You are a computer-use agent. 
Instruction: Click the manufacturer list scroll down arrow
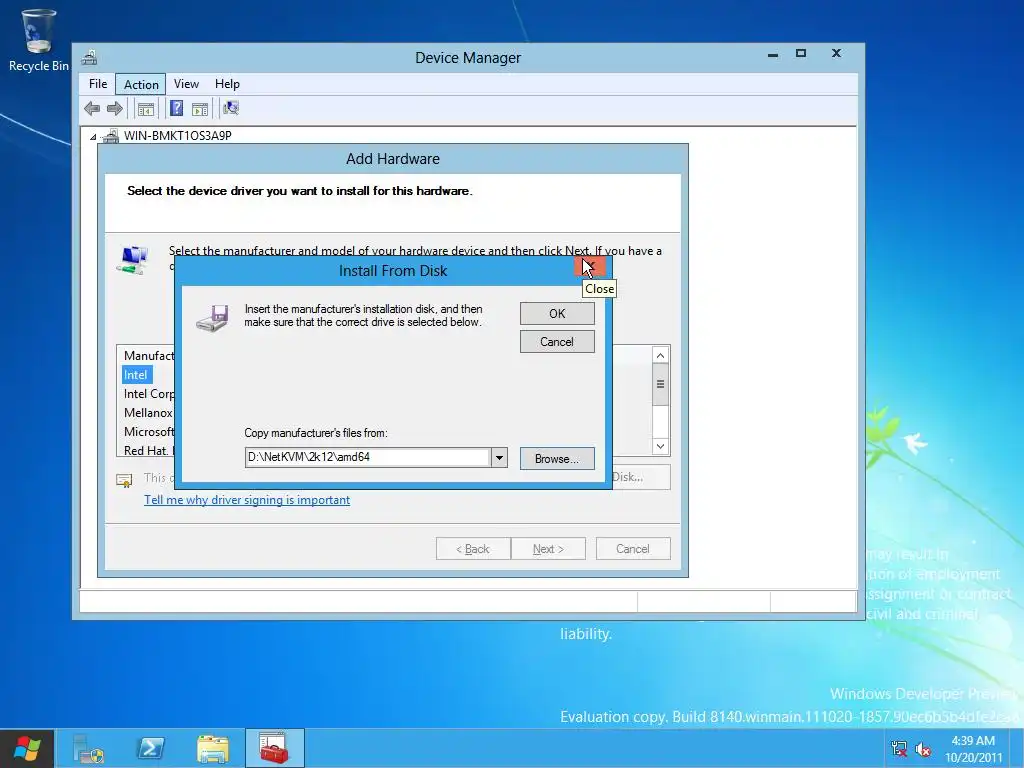click(660, 447)
